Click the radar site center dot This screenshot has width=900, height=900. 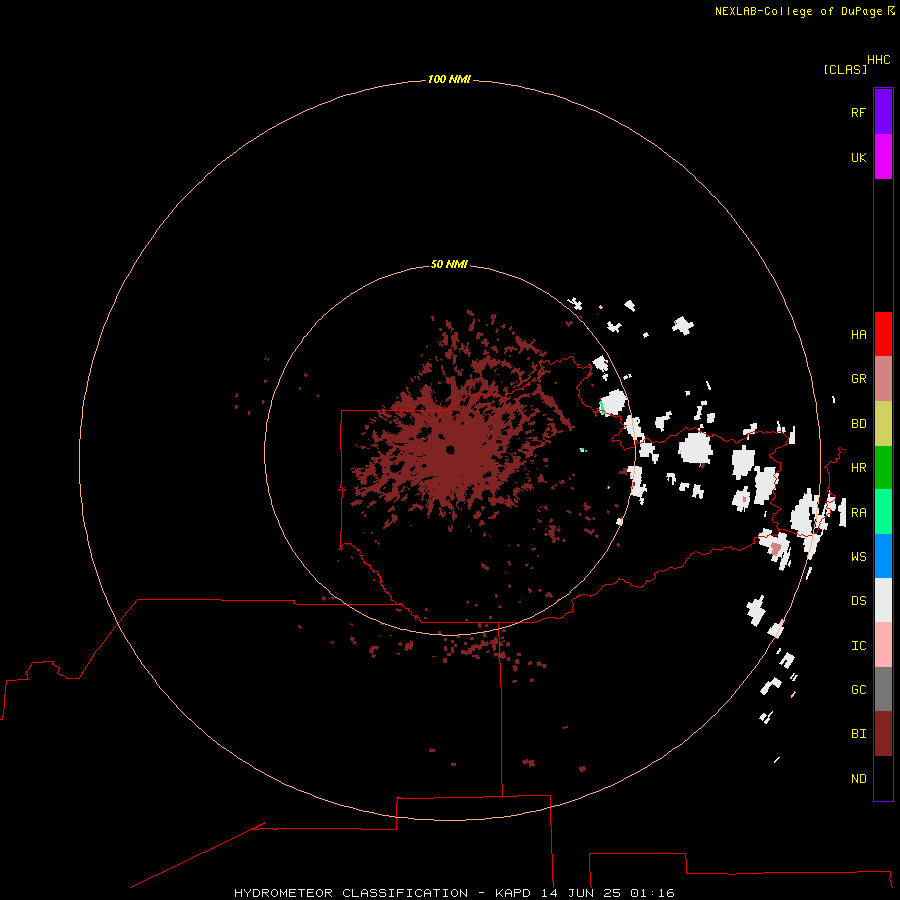449,449
